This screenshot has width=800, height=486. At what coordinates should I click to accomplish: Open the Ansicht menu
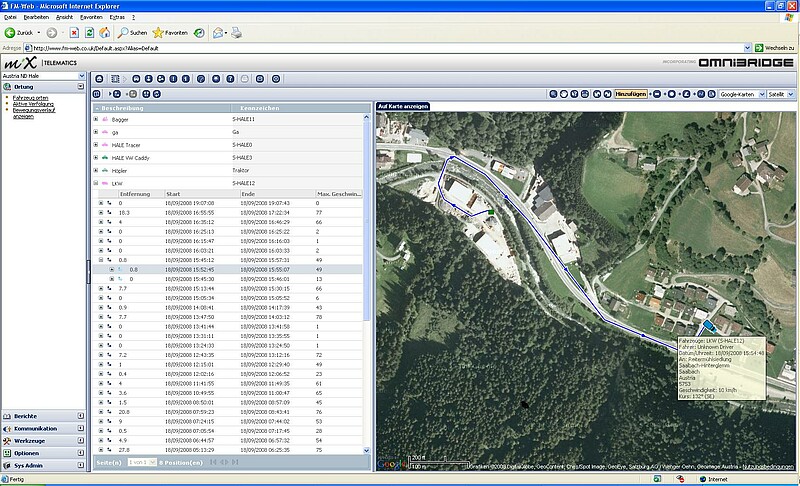click(64, 17)
